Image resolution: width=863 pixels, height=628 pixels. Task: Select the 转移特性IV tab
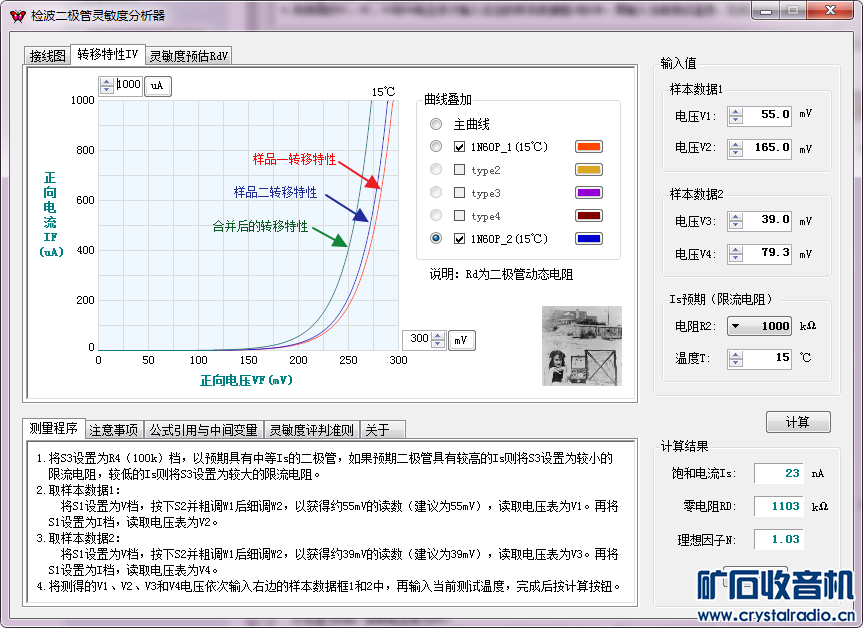(107, 54)
